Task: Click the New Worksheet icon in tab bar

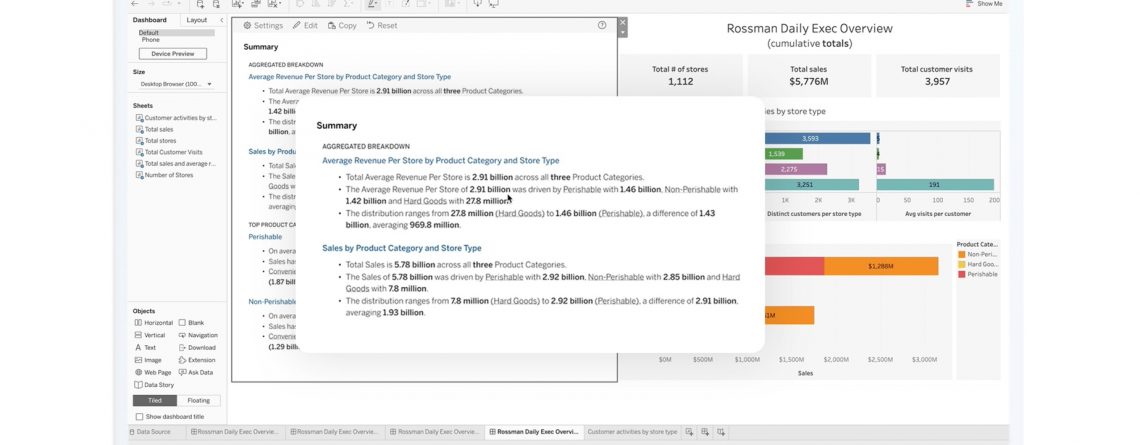Action: [x=689, y=432]
